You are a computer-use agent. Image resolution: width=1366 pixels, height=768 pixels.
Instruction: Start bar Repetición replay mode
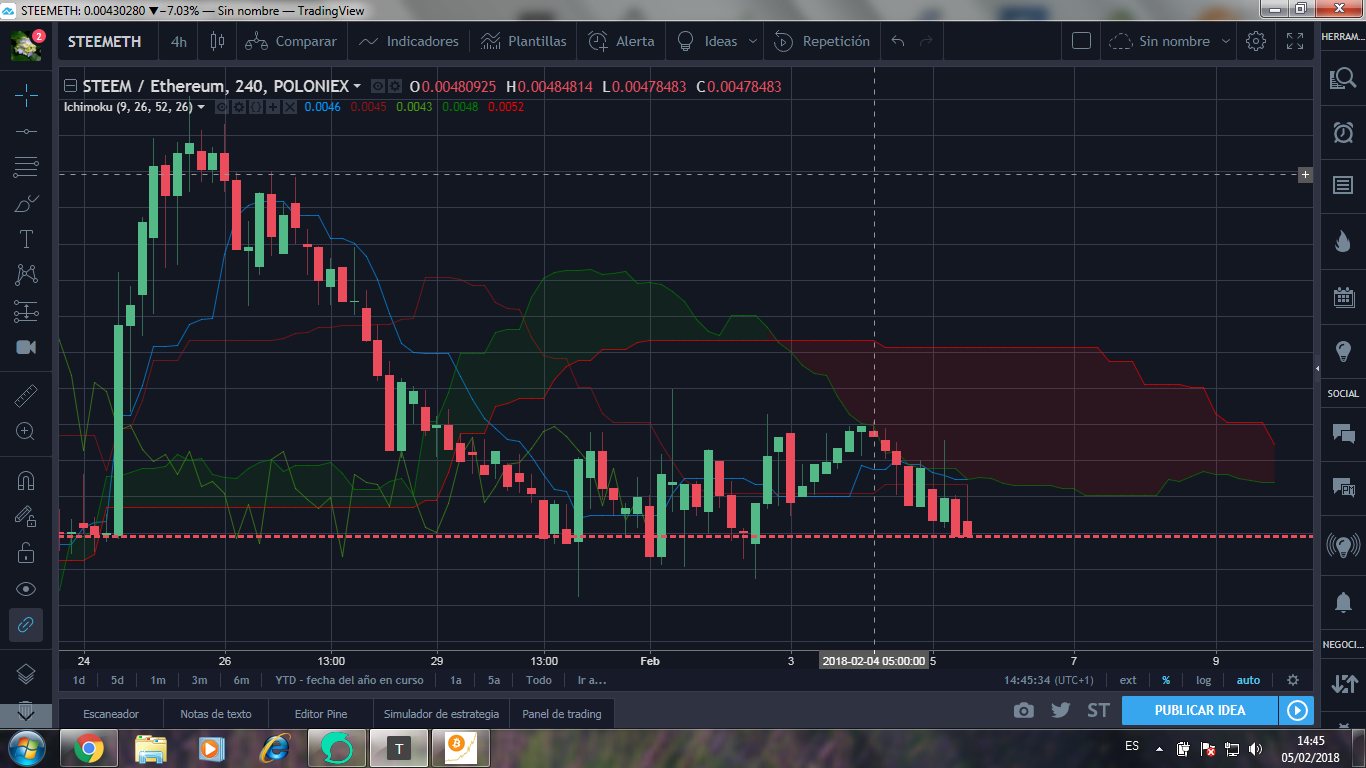pos(823,41)
